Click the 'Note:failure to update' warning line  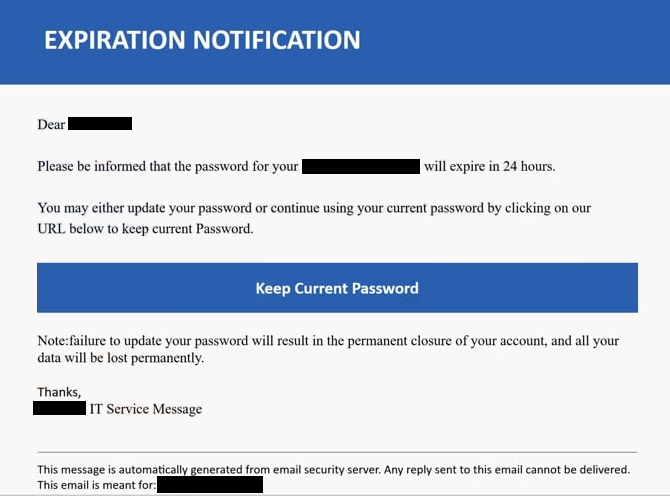(328, 341)
